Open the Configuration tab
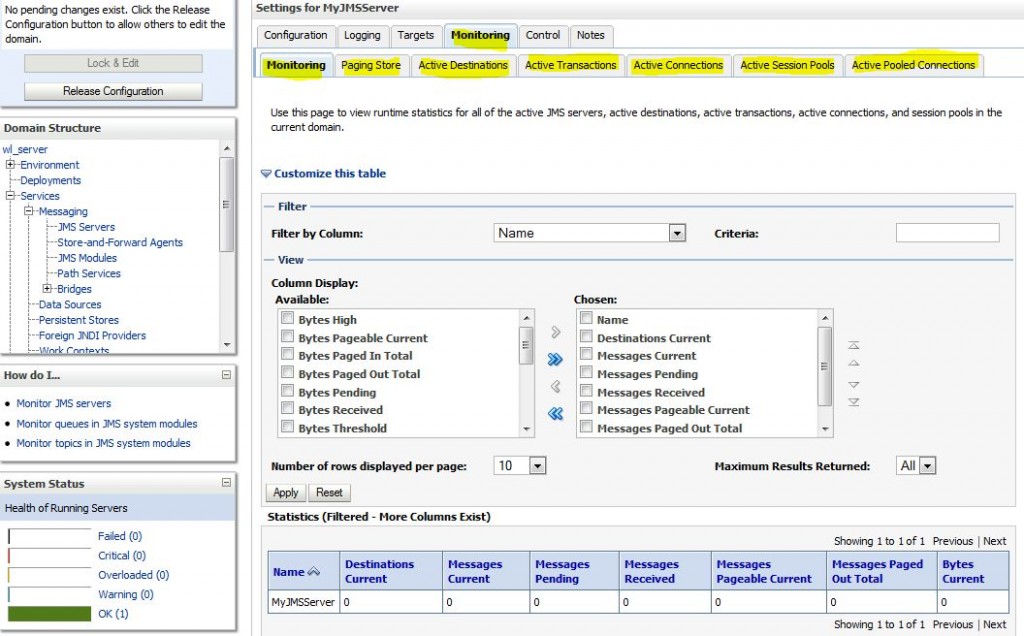This screenshot has height=636, width=1024. [x=296, y=35]
